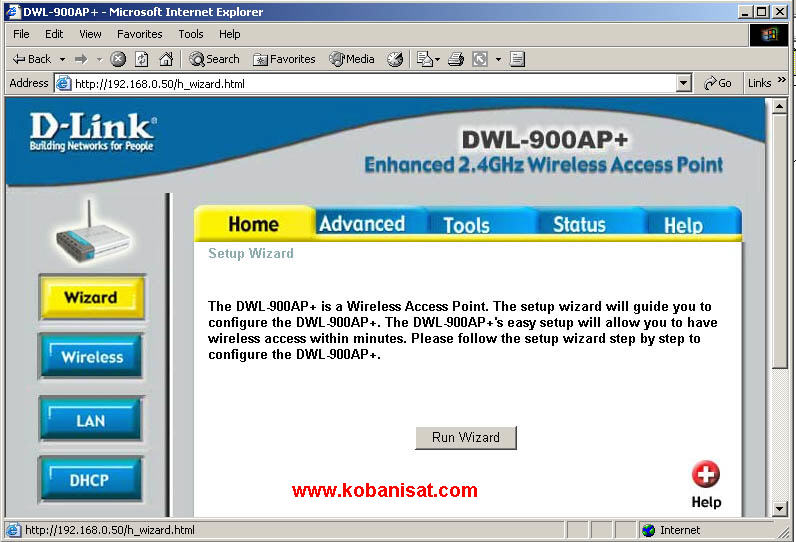
Task: Open the Forward history dropdown arrow
Action: point(100,59)
